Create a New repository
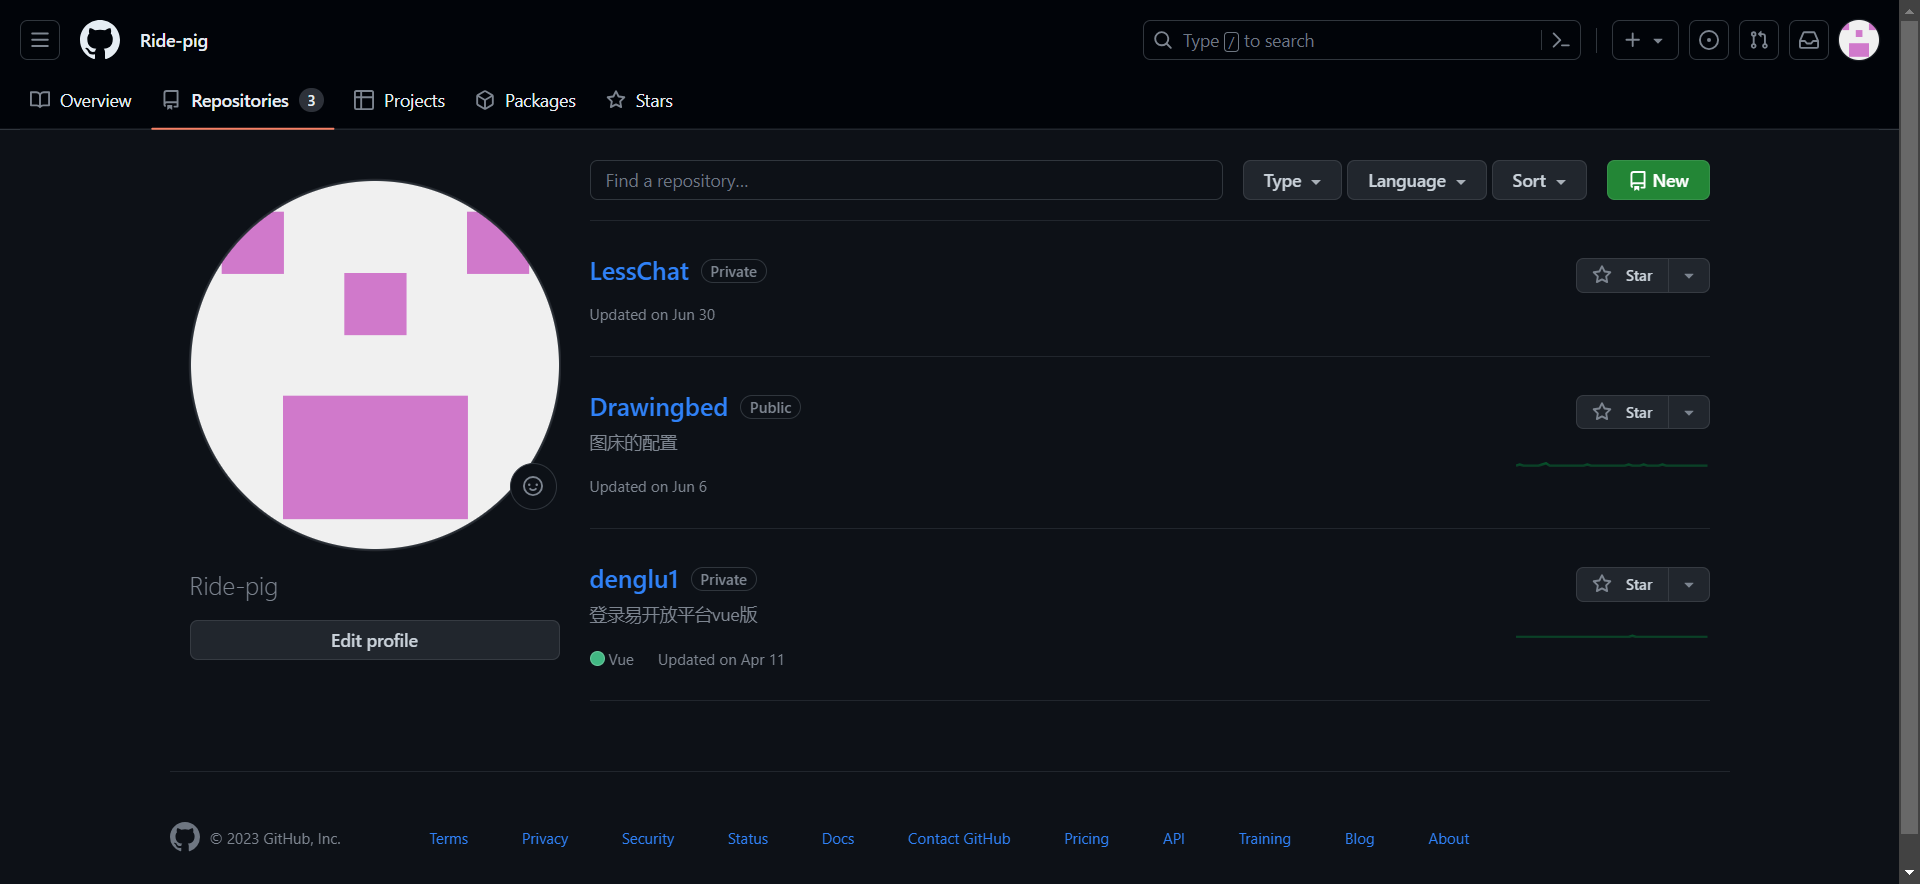 1658,180
